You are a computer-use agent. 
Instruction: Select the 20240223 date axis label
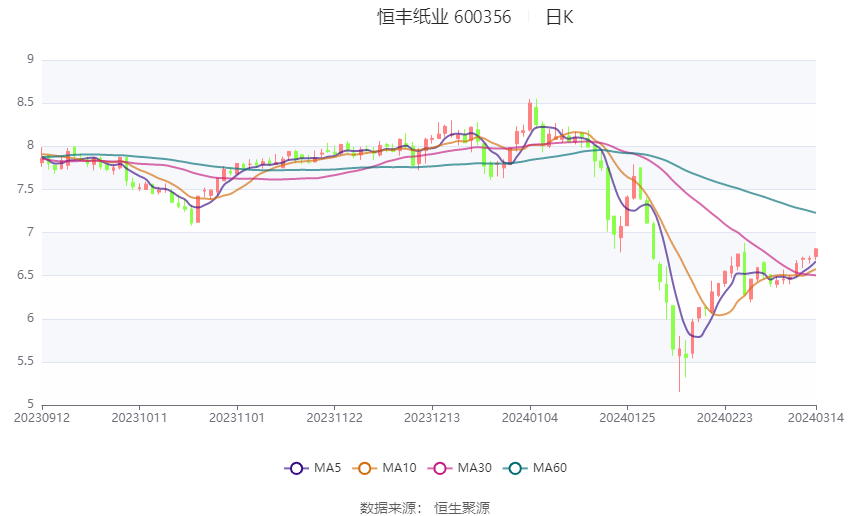pyautogui.click(x=725, y=418)
